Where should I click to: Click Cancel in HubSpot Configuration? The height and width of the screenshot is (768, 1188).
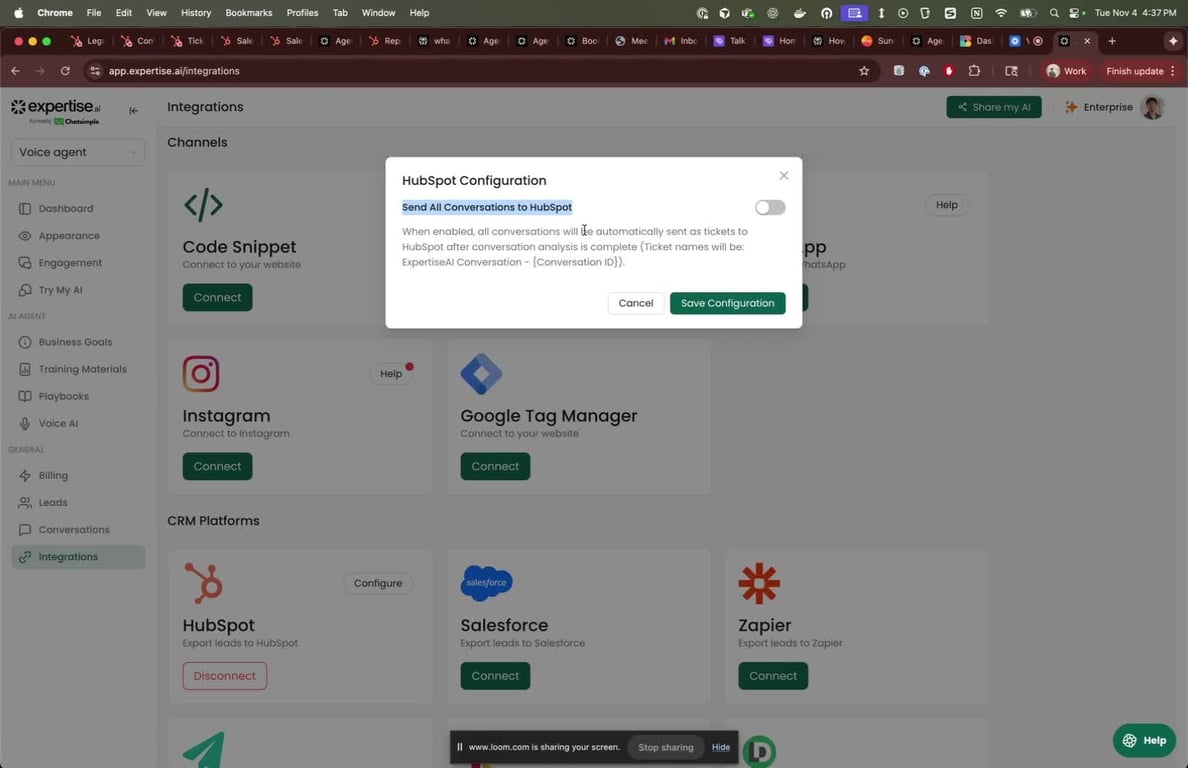[636, 303]
